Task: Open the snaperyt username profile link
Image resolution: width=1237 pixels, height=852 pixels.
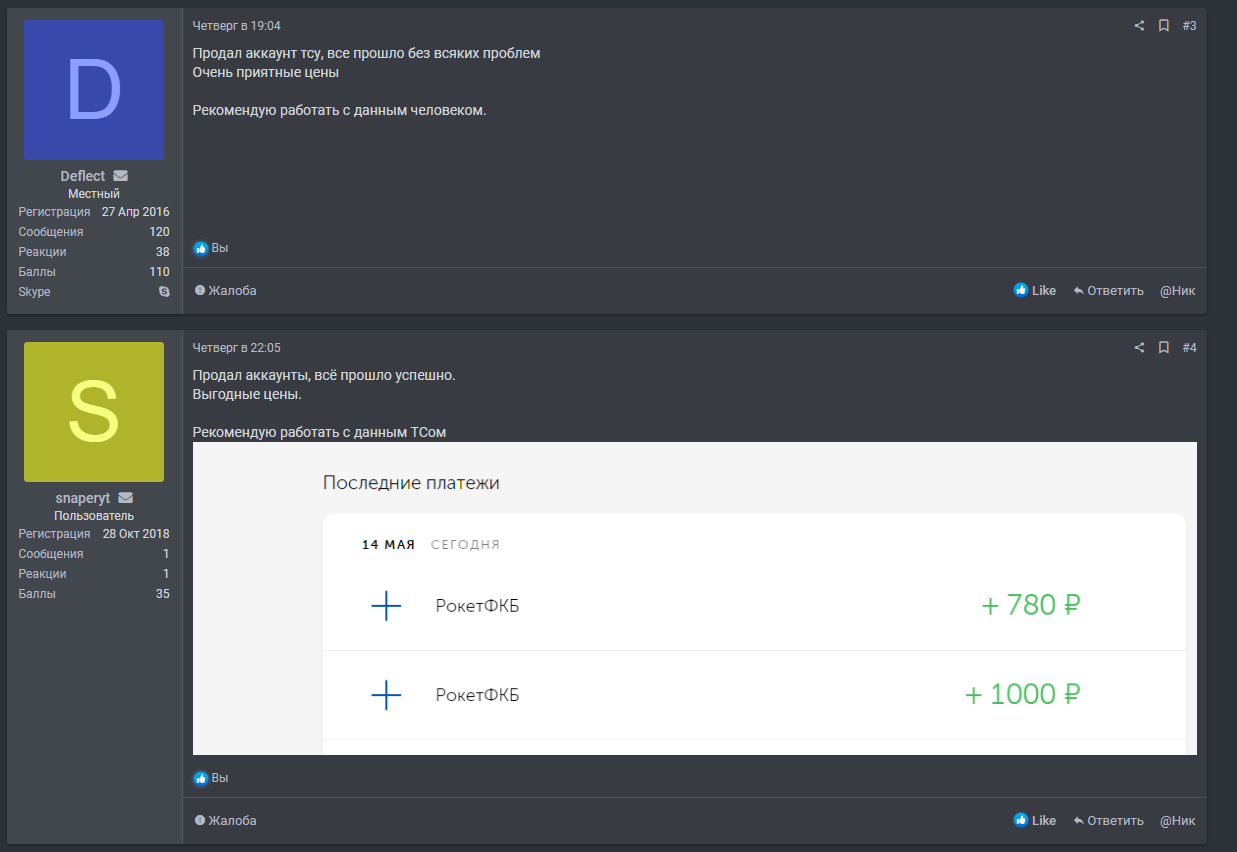Action: pos(82,498)
